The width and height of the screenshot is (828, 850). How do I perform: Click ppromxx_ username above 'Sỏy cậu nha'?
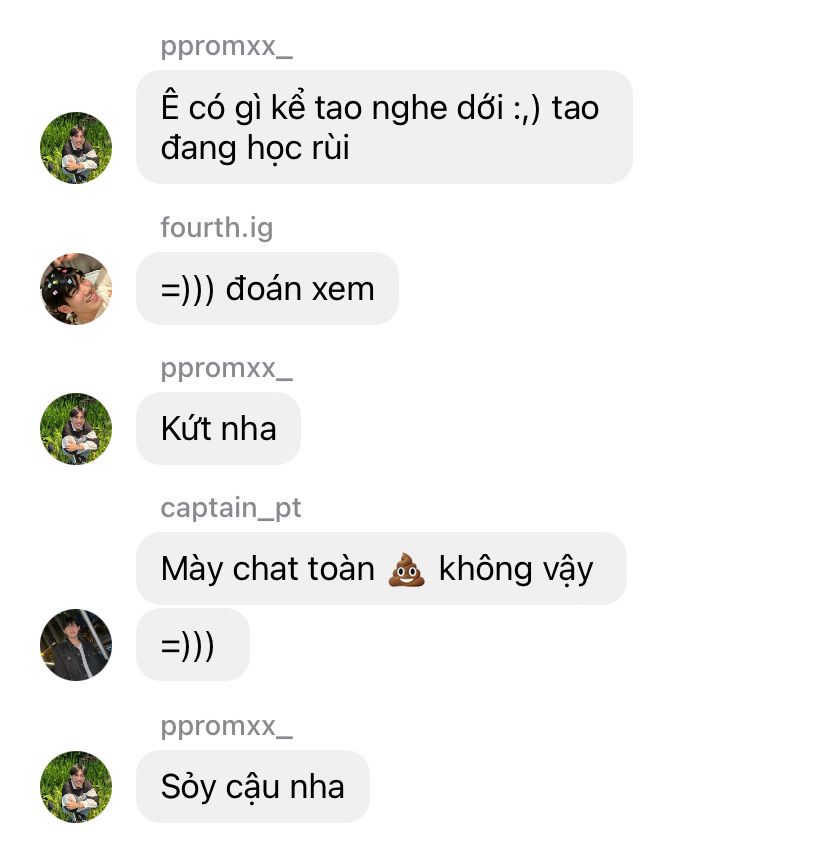click(226, 726)
